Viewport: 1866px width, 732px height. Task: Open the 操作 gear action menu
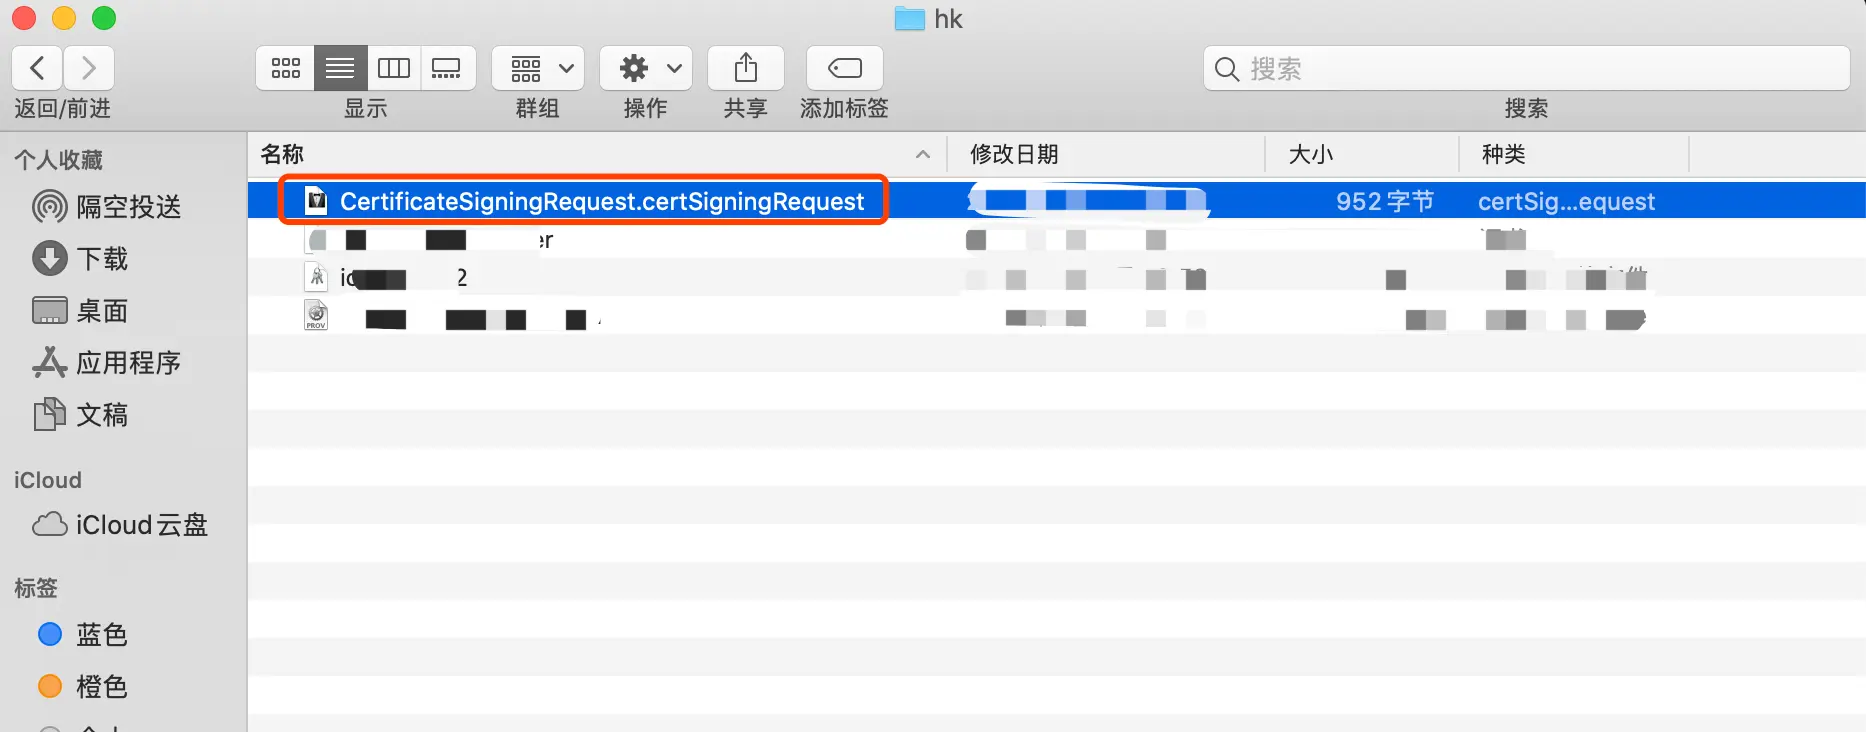[646, 68]
